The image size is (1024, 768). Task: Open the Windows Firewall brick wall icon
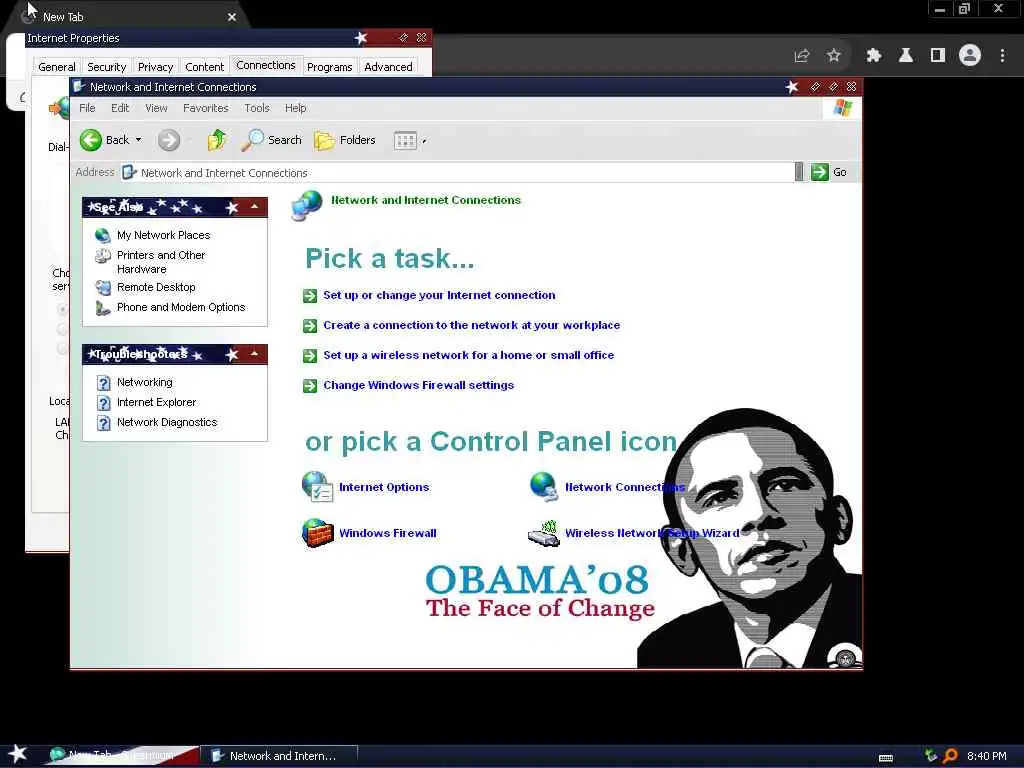[317, 533]
